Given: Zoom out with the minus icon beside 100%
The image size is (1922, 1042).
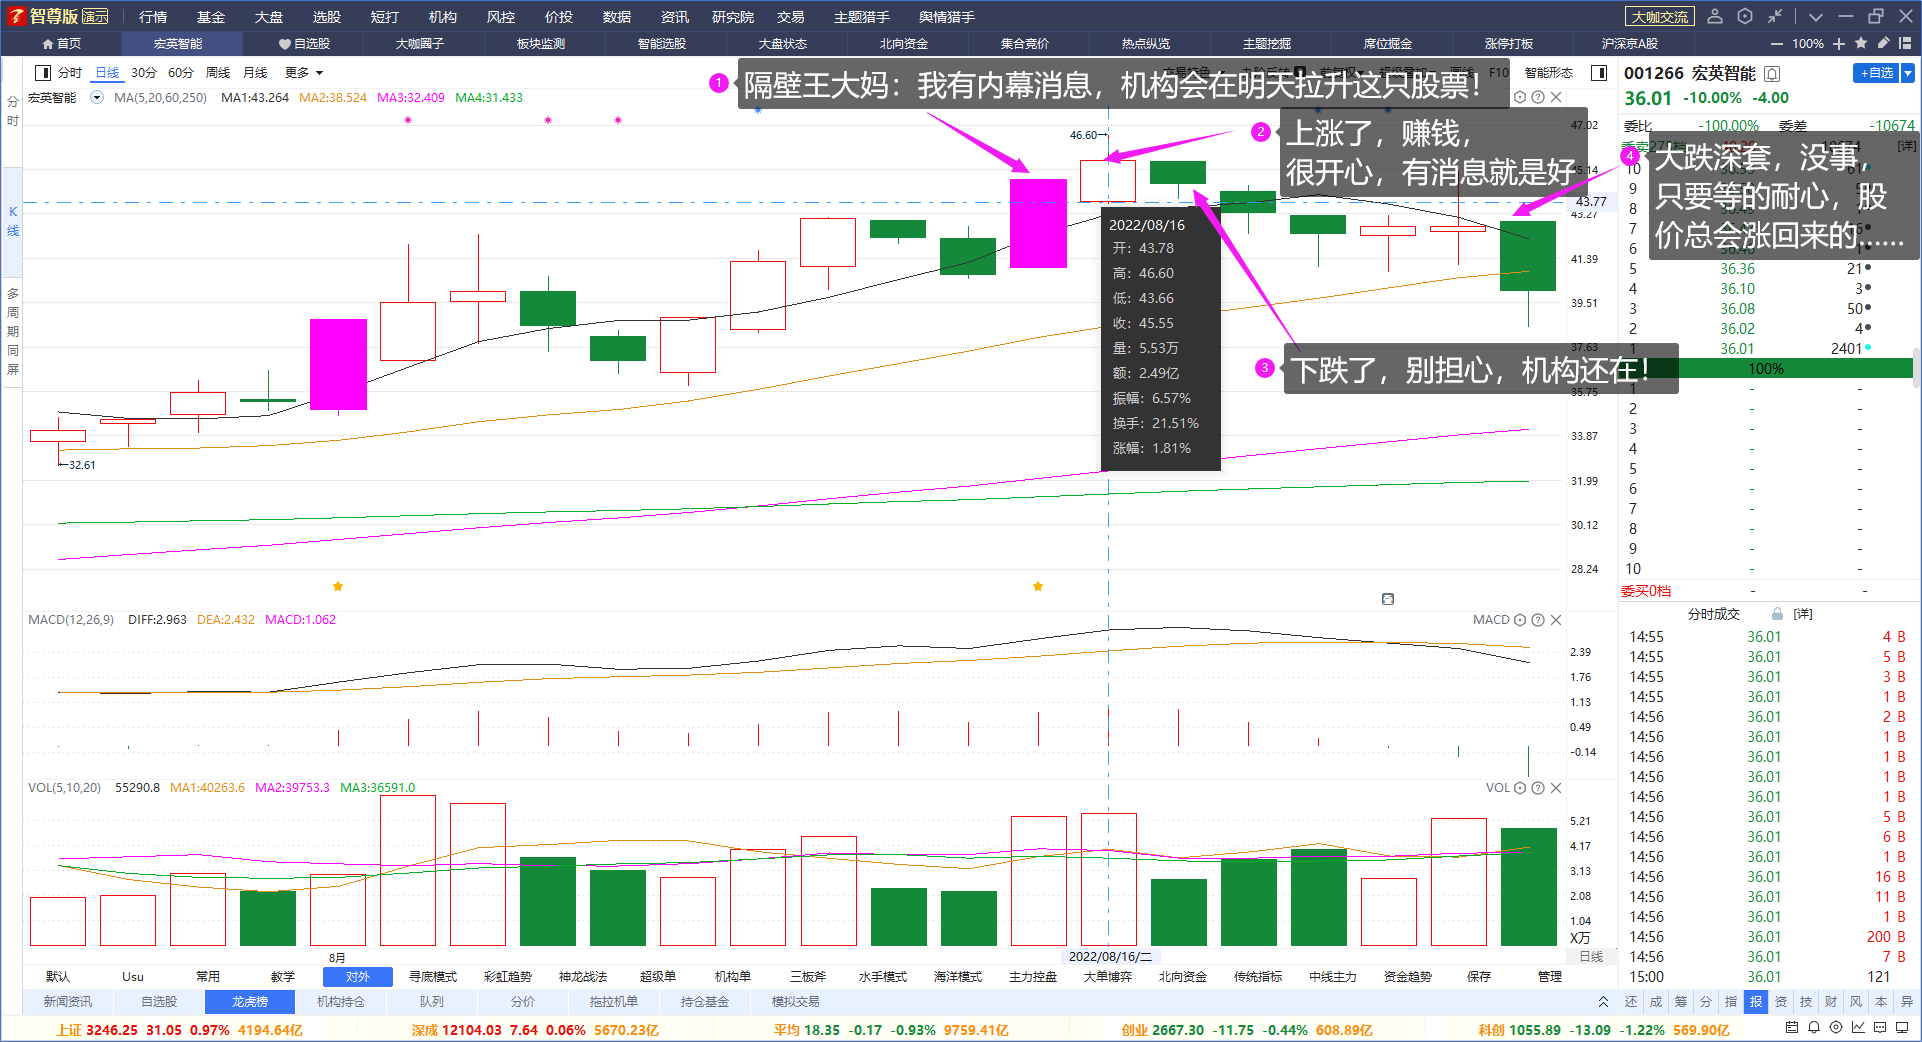Looking at the screenshot, I should coord(1777,44).
